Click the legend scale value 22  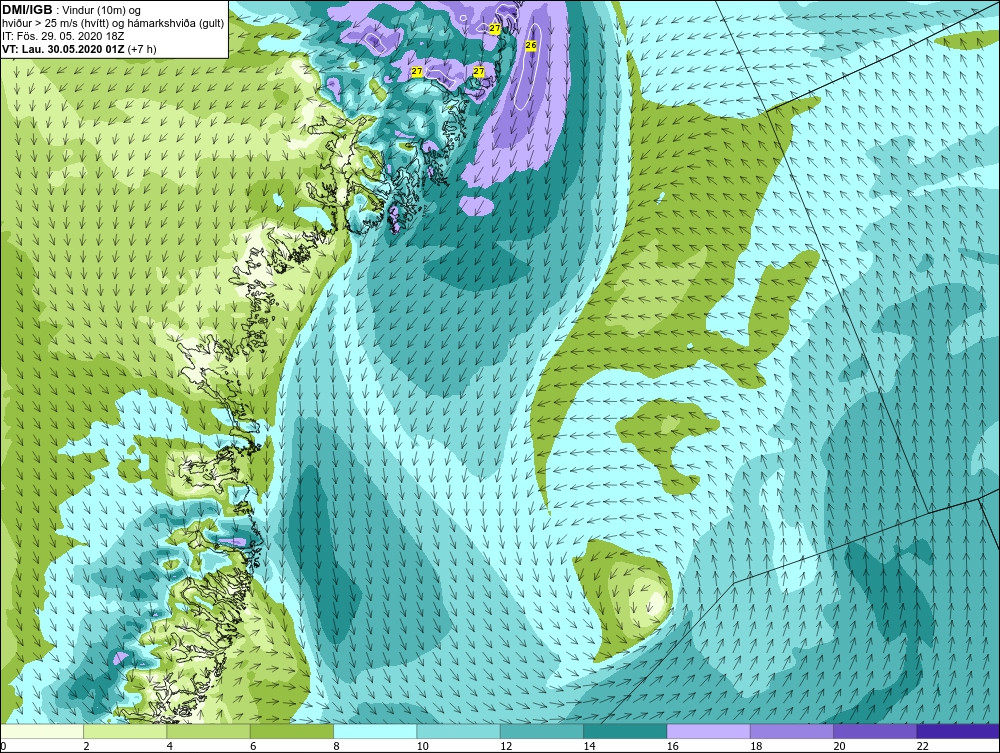pos(923,746)
